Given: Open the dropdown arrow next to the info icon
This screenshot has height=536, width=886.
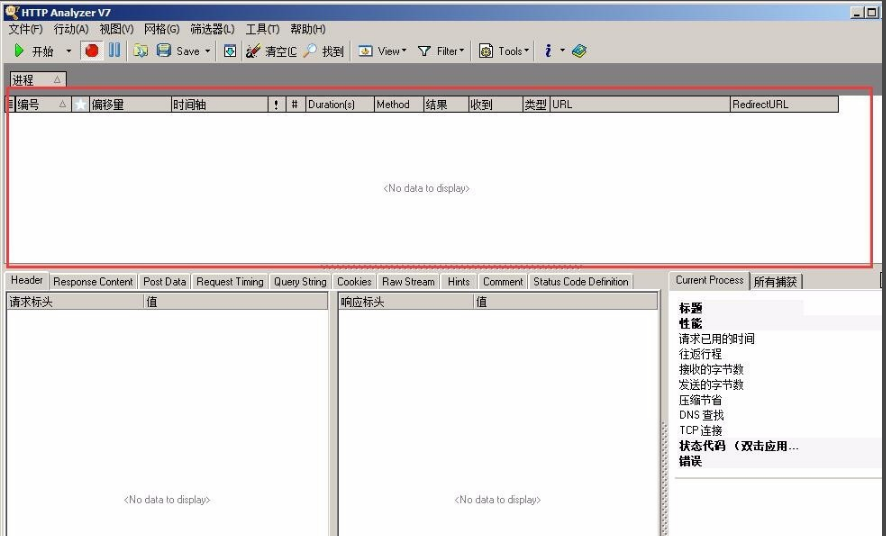Looking at the screenshot, I should tap(562, 51).
